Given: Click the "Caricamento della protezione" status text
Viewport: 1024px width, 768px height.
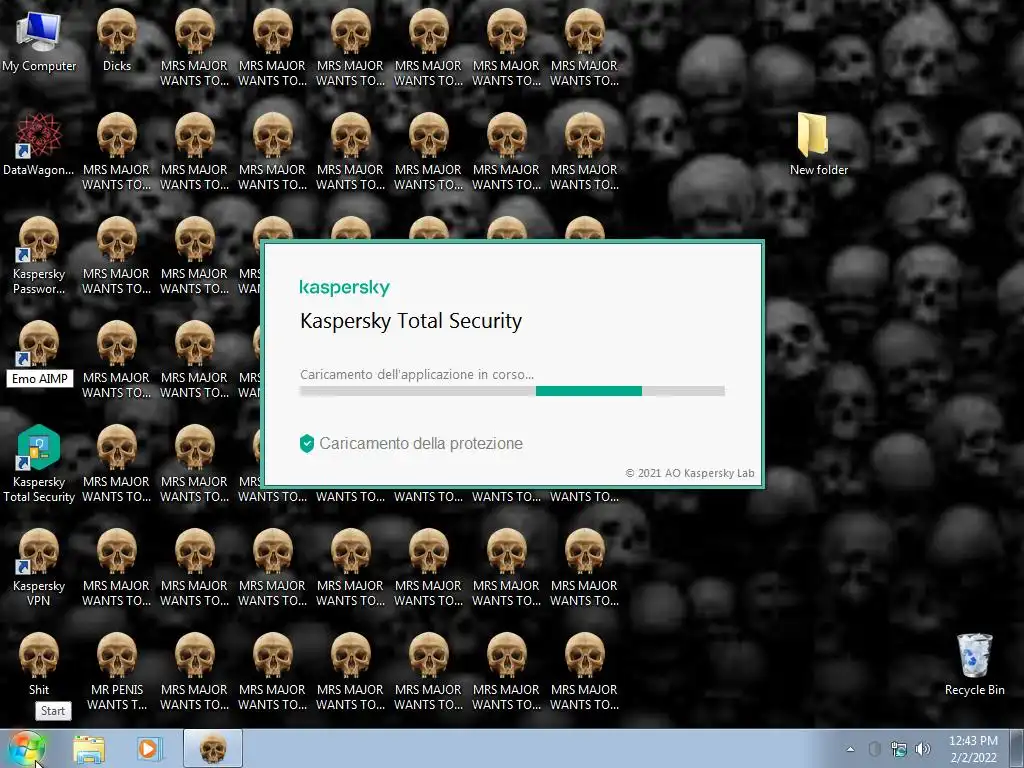Looking at the screenshot, I should [x=421, y=443].
